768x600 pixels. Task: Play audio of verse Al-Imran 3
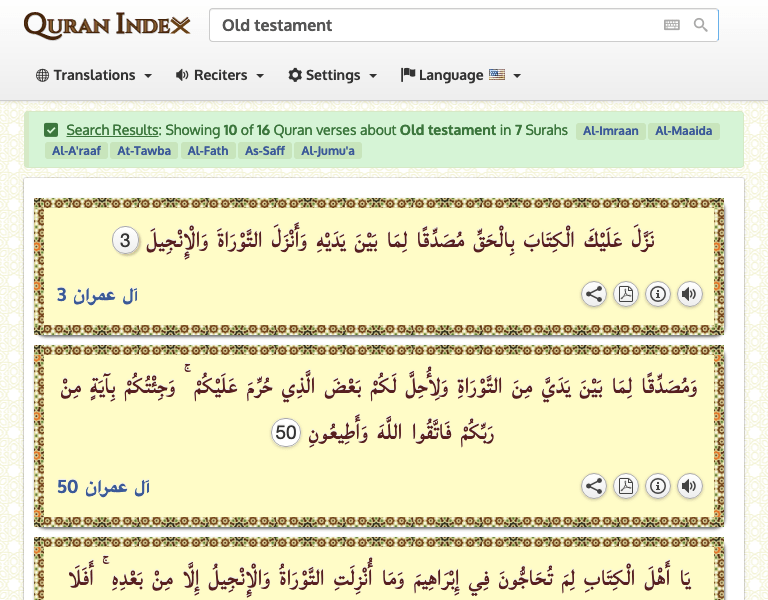click(x=689, y=294)
